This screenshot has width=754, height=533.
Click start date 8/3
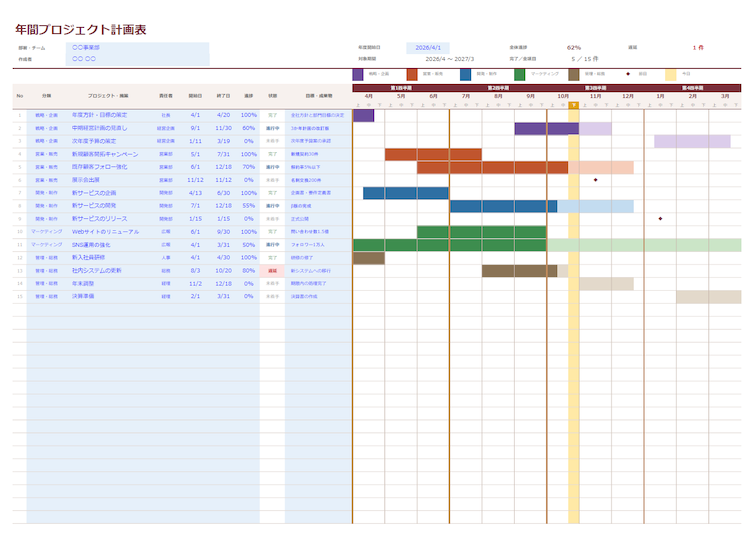coord(195,271)
